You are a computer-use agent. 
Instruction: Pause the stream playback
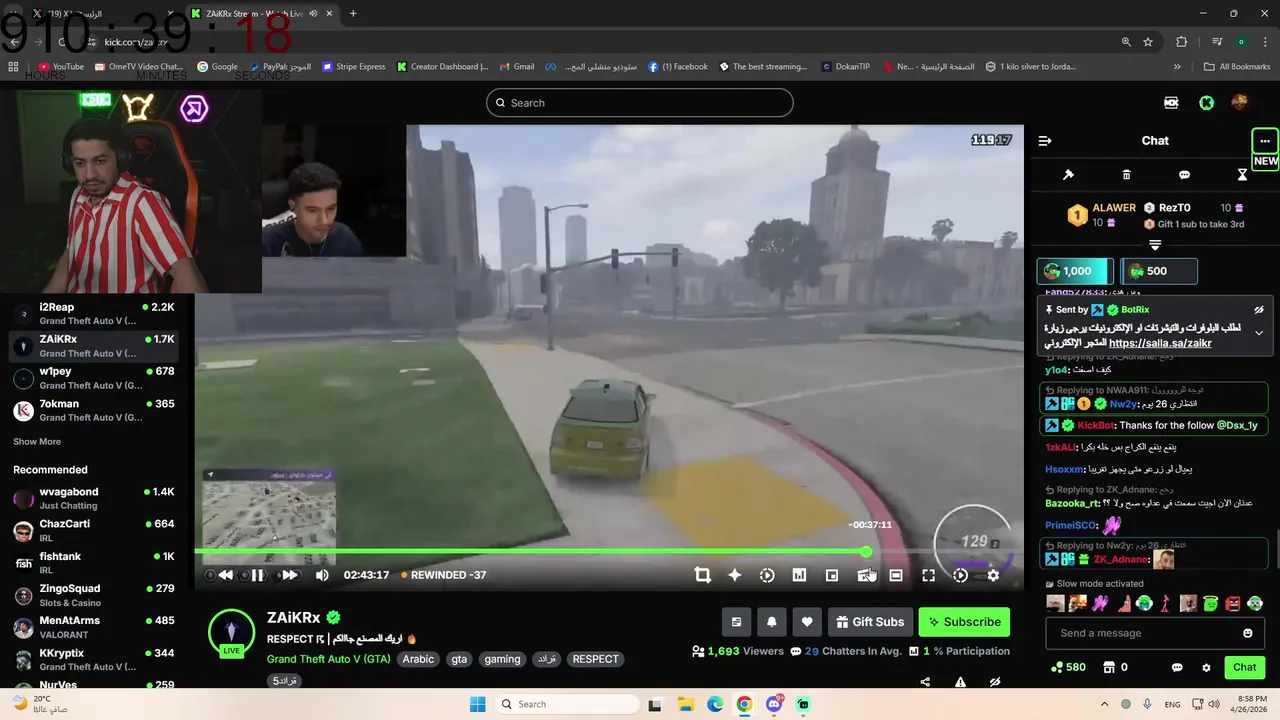257,575
